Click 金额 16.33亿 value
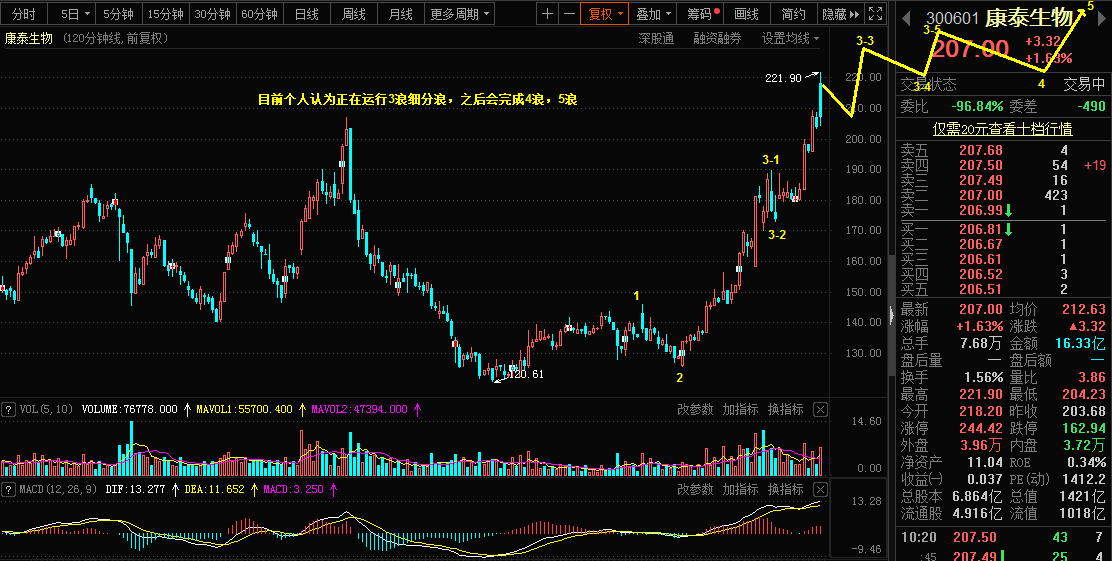 click(x=1079, y=343)
